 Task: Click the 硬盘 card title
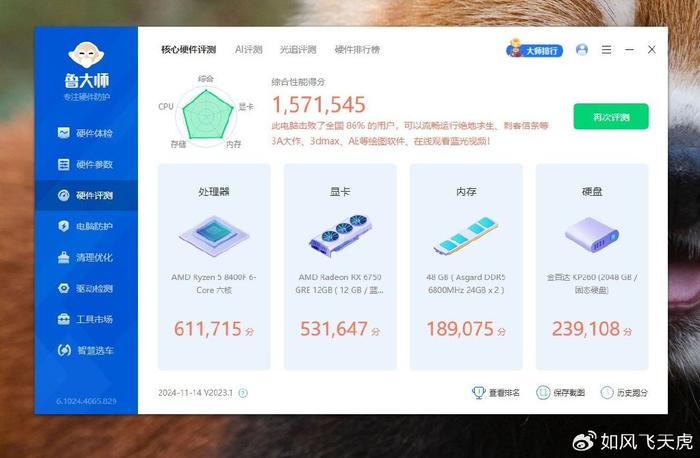pyautogui.click(x=592, y=192)
